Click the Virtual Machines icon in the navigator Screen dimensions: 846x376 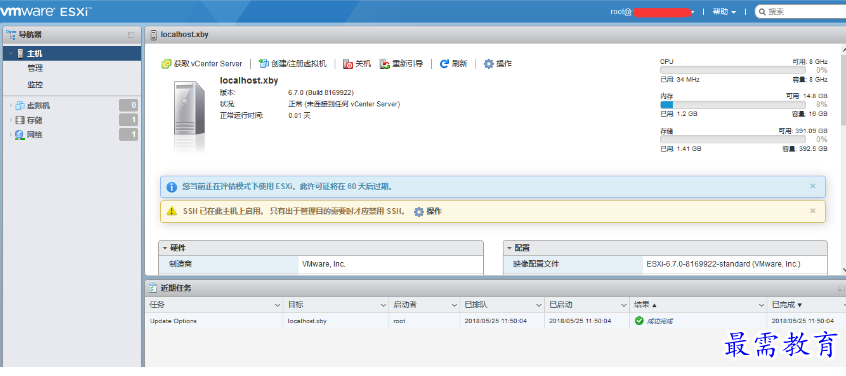20,105
